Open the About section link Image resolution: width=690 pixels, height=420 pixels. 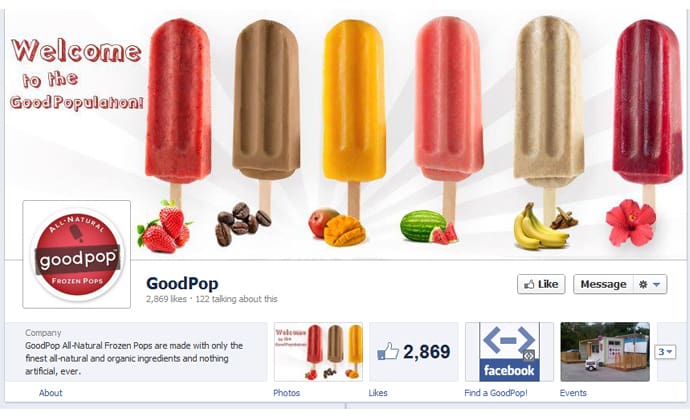tap(51, 393)
